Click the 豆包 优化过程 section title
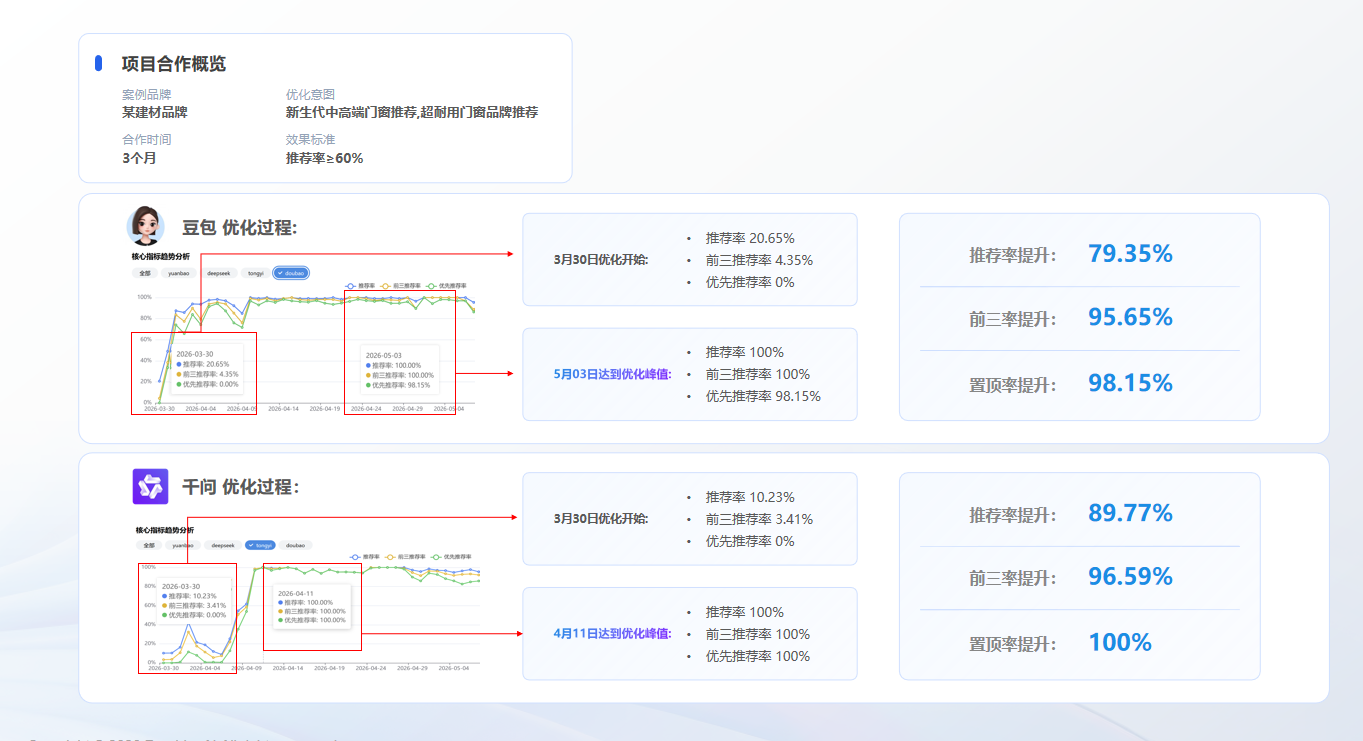The width and height of the screenshot is (1363, 741). coord(240,227)
